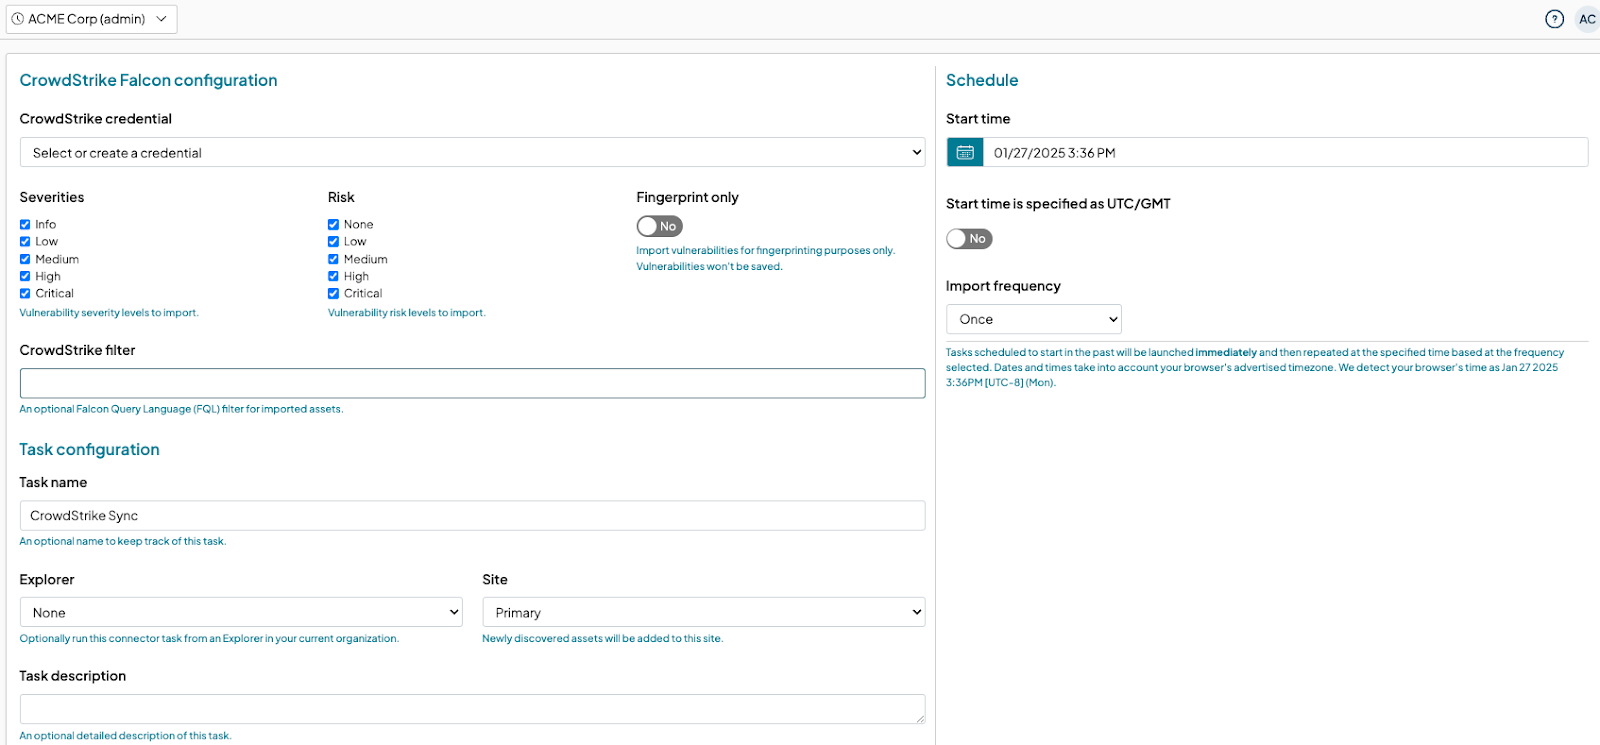Click the Task description text area
The width and height of the screenshot is (1600, 745).
[472, 709]
